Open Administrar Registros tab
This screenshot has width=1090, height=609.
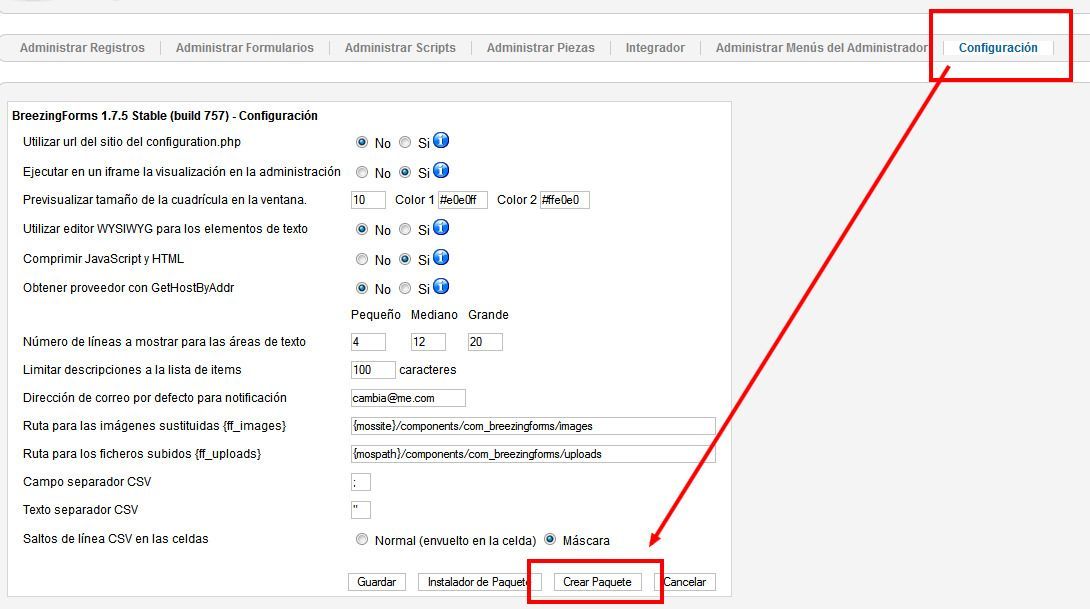pyautogui.click(x=82, y=47)
